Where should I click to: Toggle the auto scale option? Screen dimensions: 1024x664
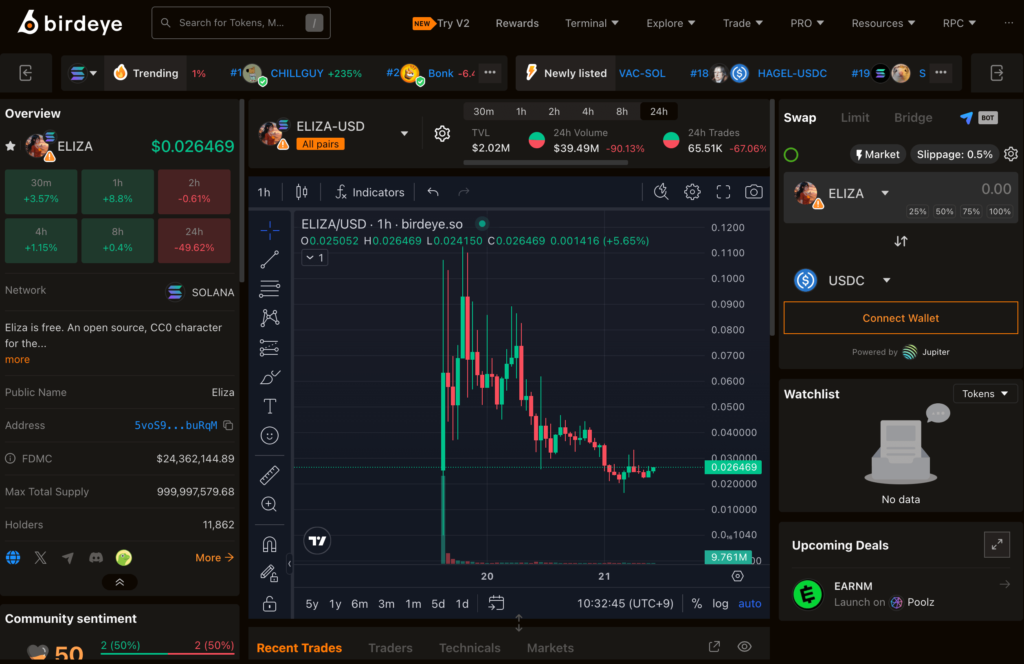click(x=750, y=604)
